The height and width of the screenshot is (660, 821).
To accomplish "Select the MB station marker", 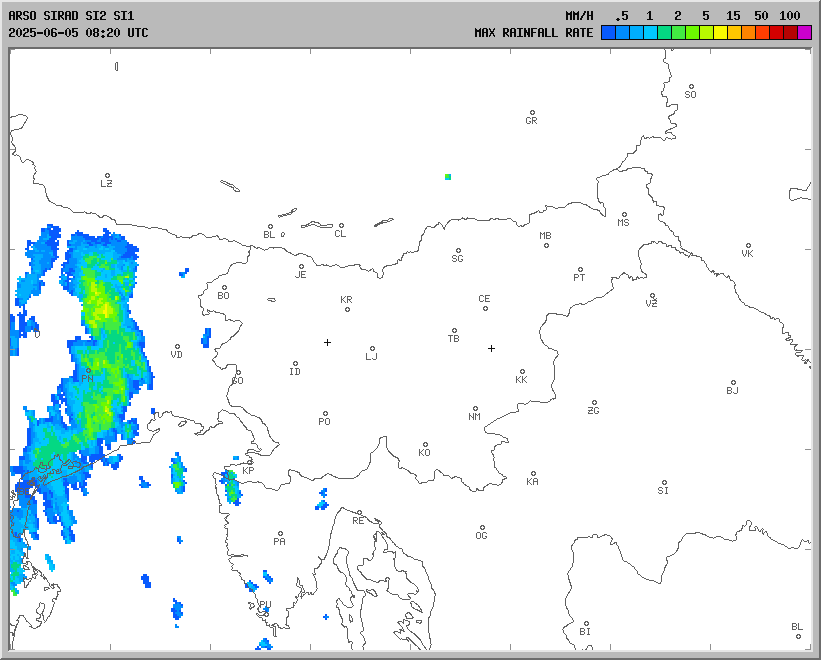I will pyautogui.click(x=546, y=245).
